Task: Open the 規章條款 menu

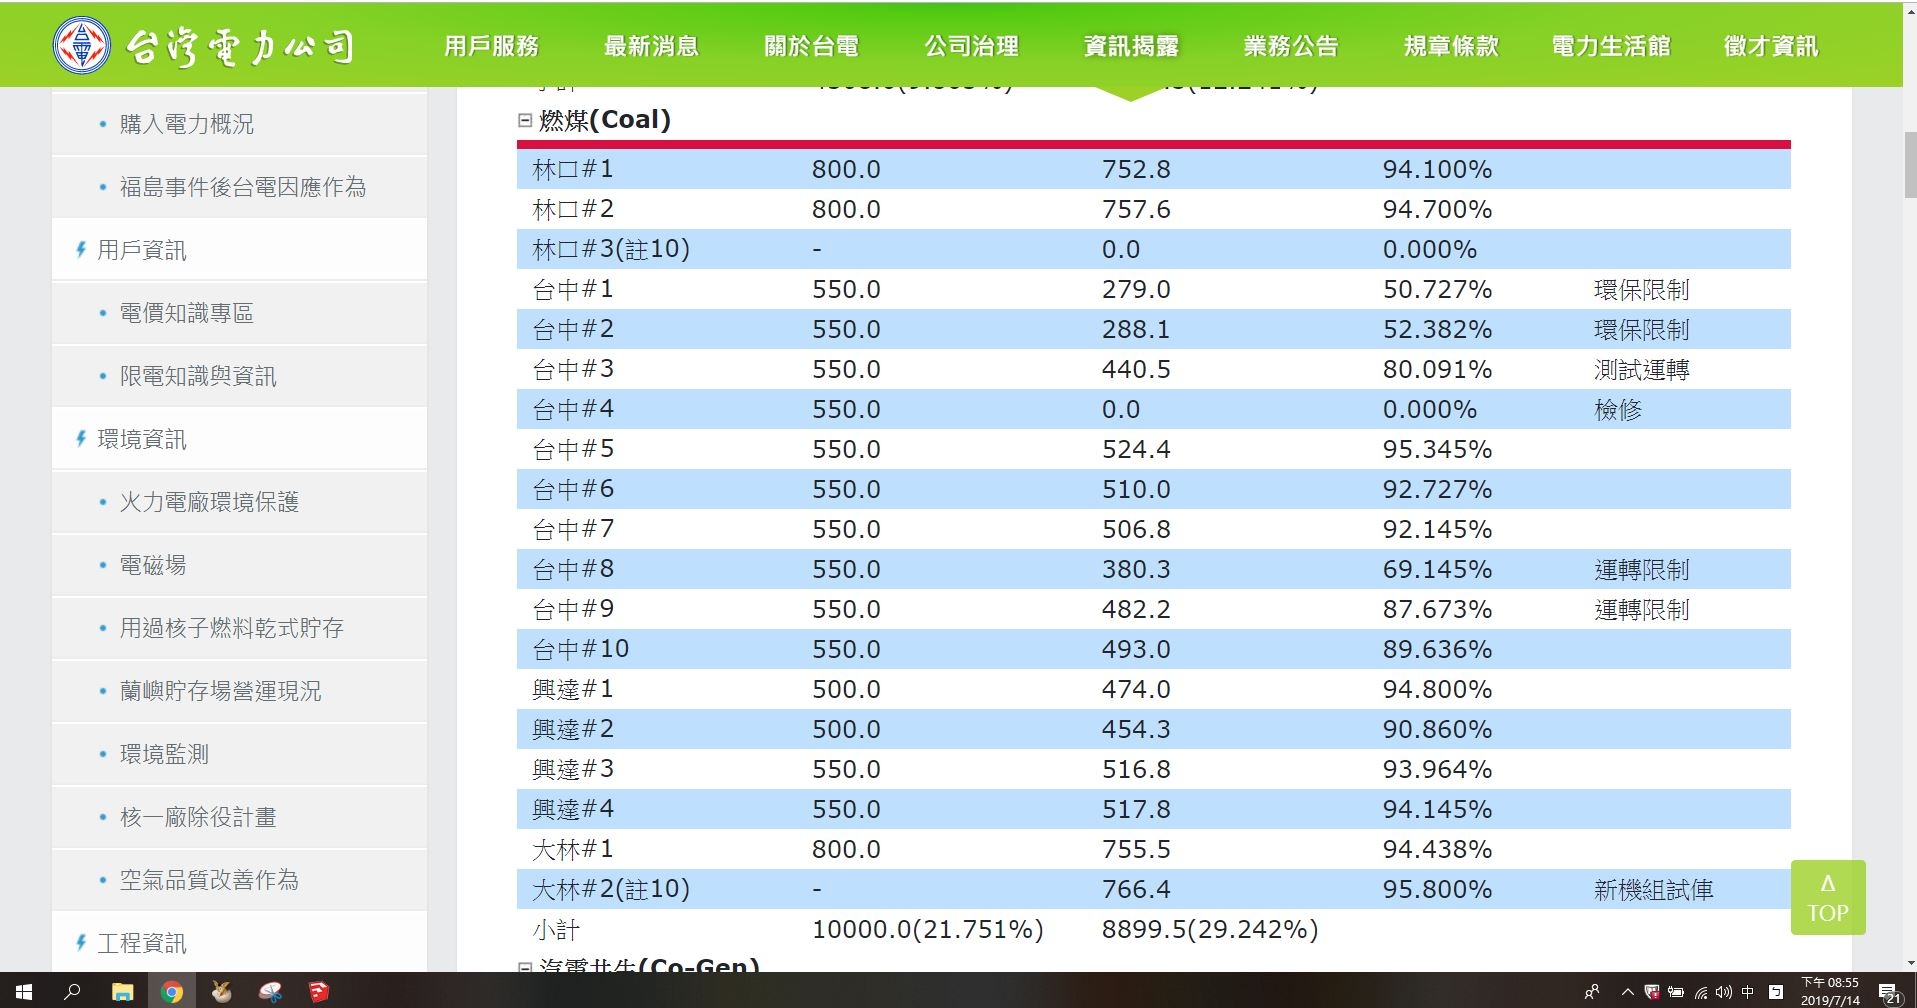Action: (x=1451, y=46)
